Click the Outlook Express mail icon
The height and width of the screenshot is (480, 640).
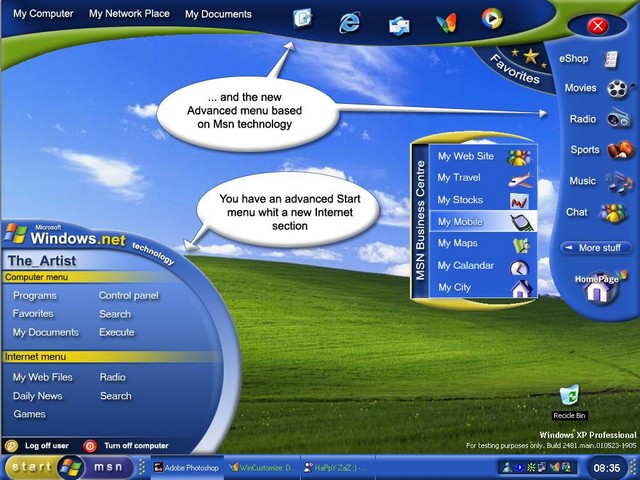[x=399, y=24]
